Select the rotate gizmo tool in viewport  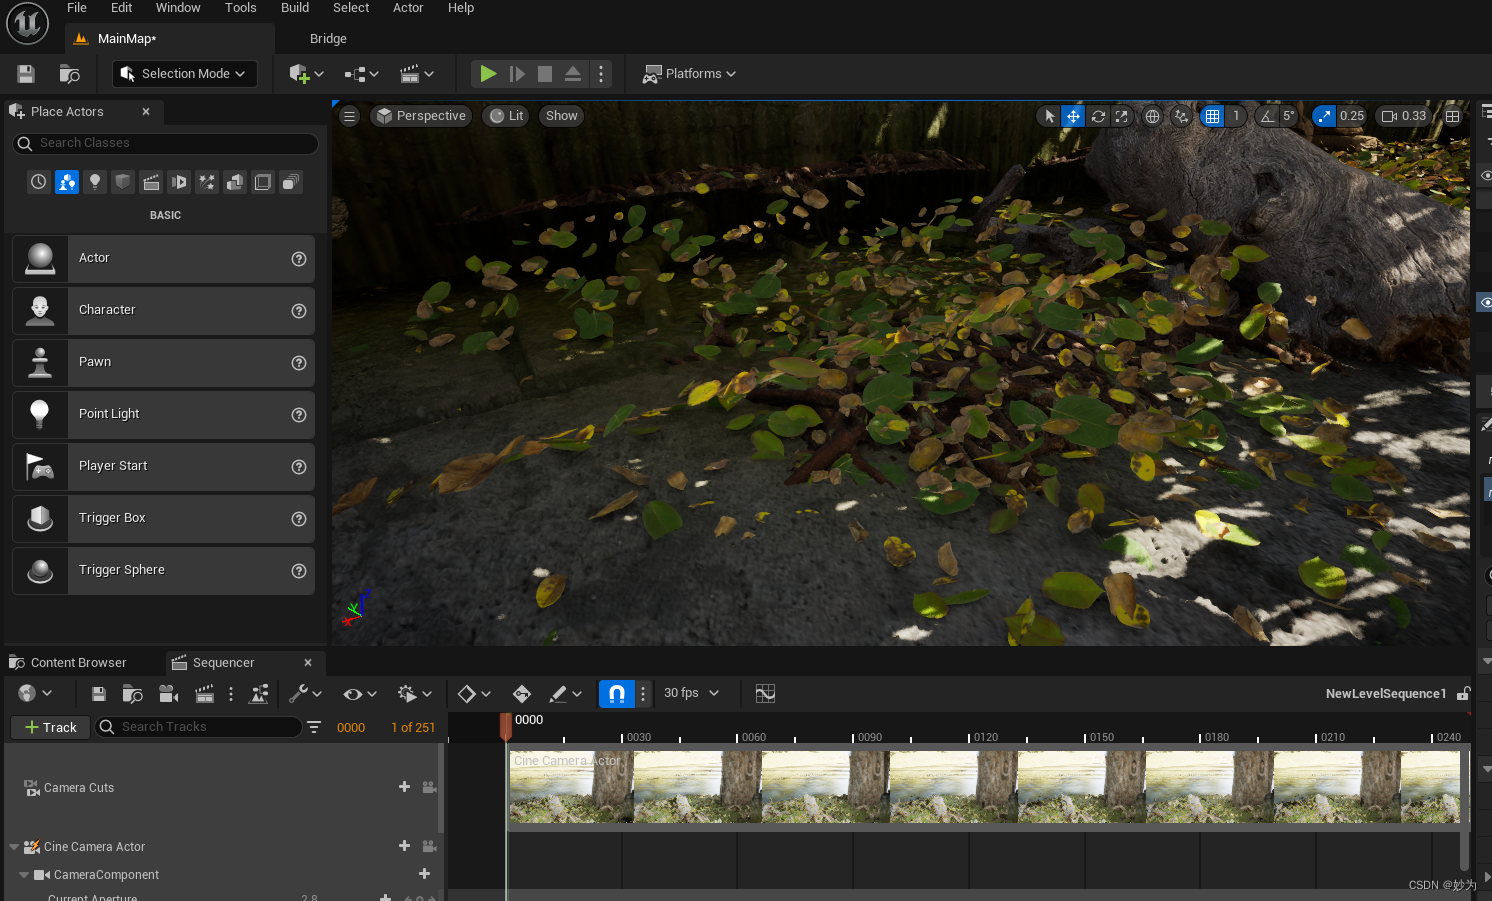point(1098,116)
